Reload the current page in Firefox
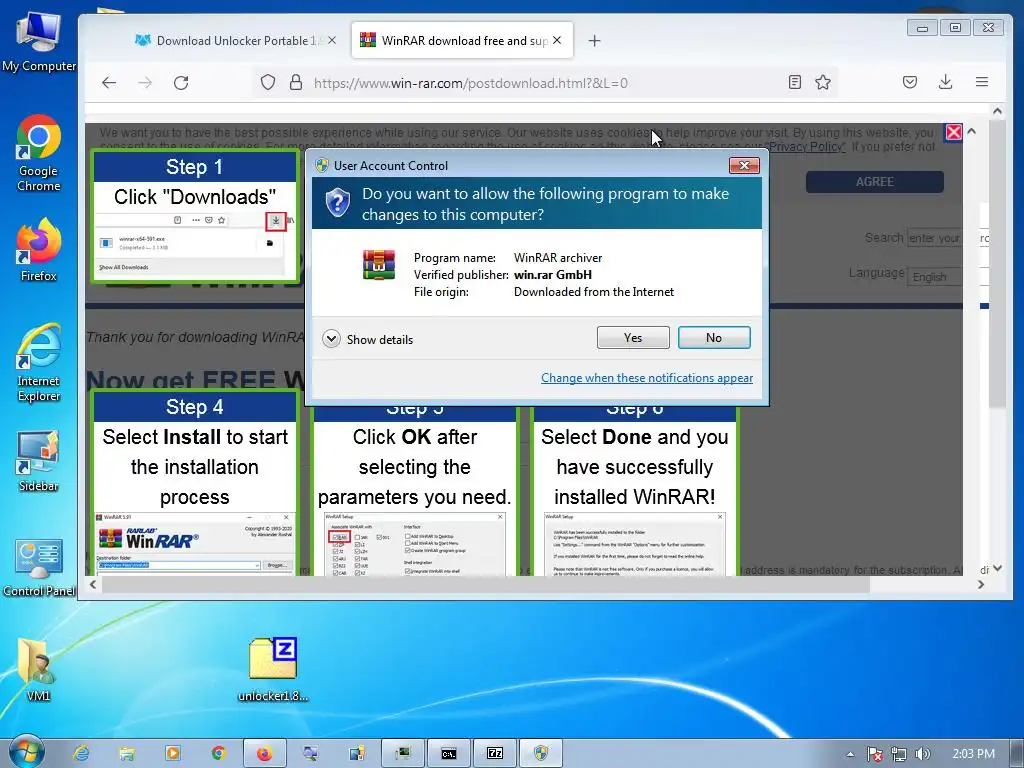Screen dimensions: 1024x768 click(181, 82)
